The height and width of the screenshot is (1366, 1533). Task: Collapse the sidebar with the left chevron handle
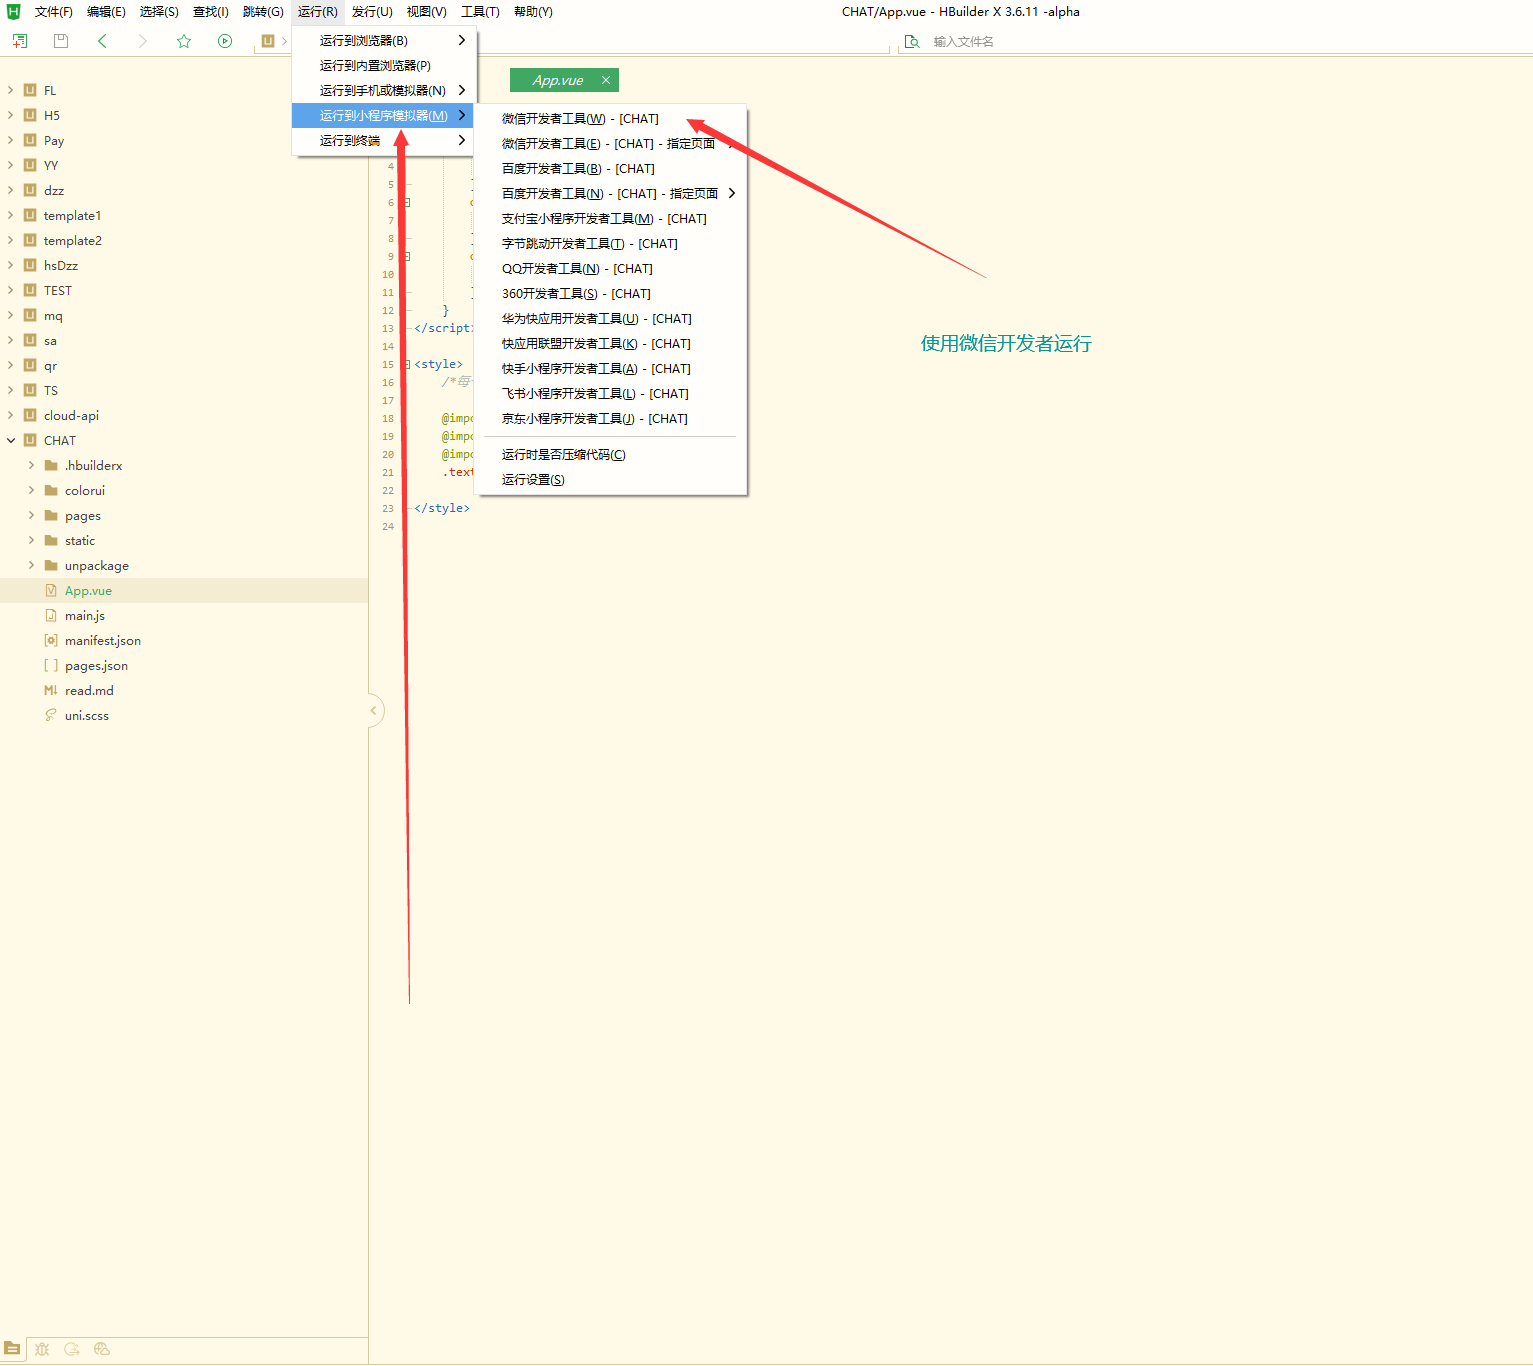[374, 711]
